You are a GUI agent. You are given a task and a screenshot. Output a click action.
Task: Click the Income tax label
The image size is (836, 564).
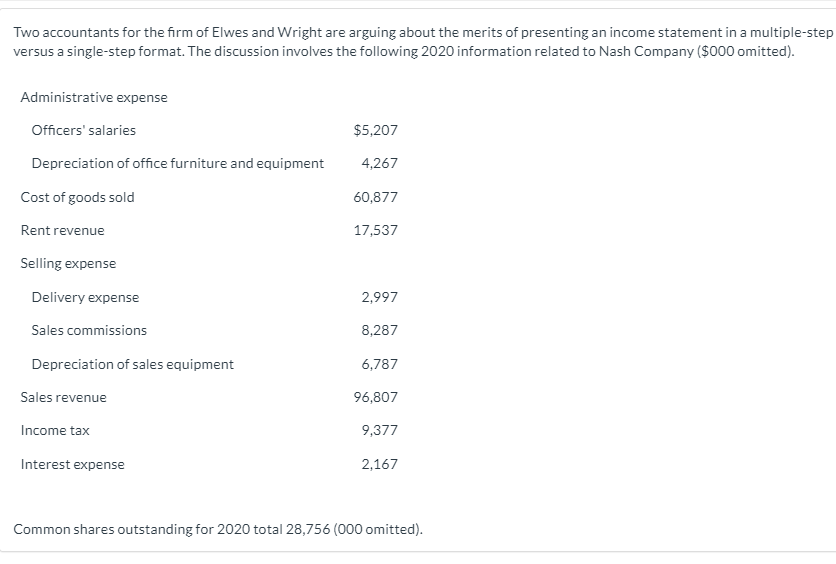(x=55, y=430)
